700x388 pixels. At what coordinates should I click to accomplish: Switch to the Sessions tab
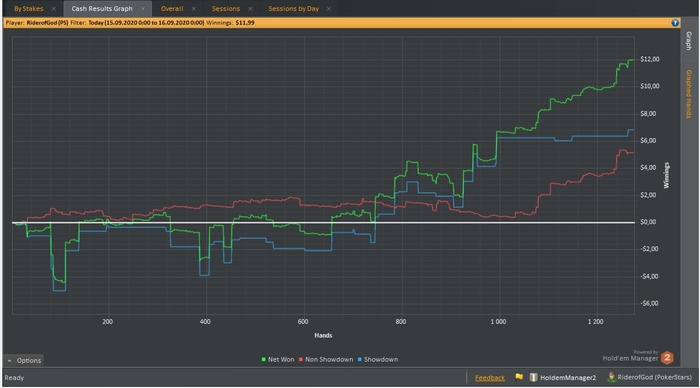226,8
